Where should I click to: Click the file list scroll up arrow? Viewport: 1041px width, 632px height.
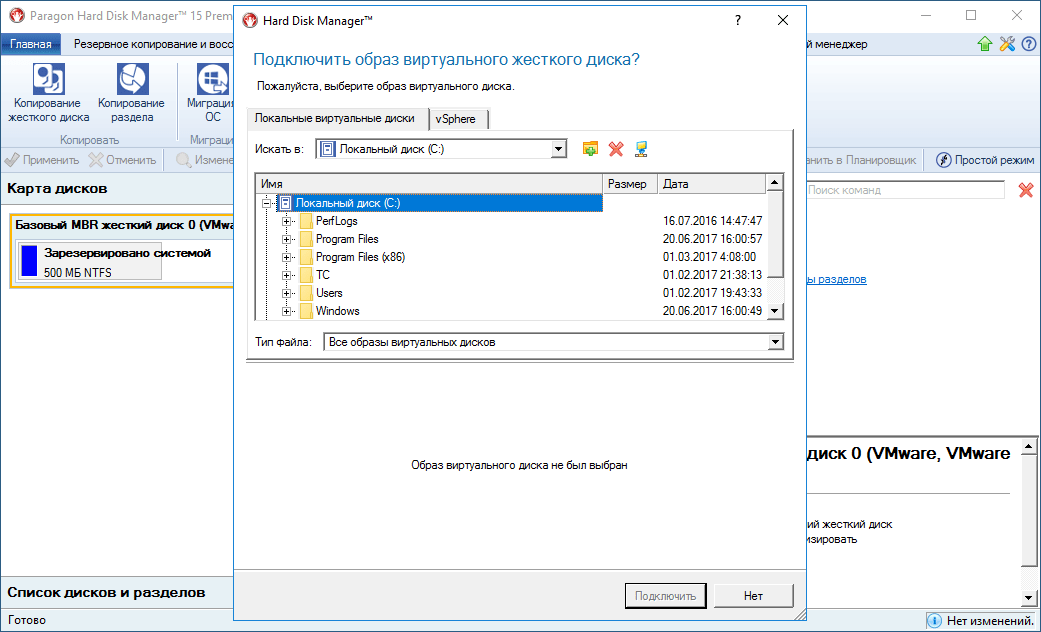(775, 183)
